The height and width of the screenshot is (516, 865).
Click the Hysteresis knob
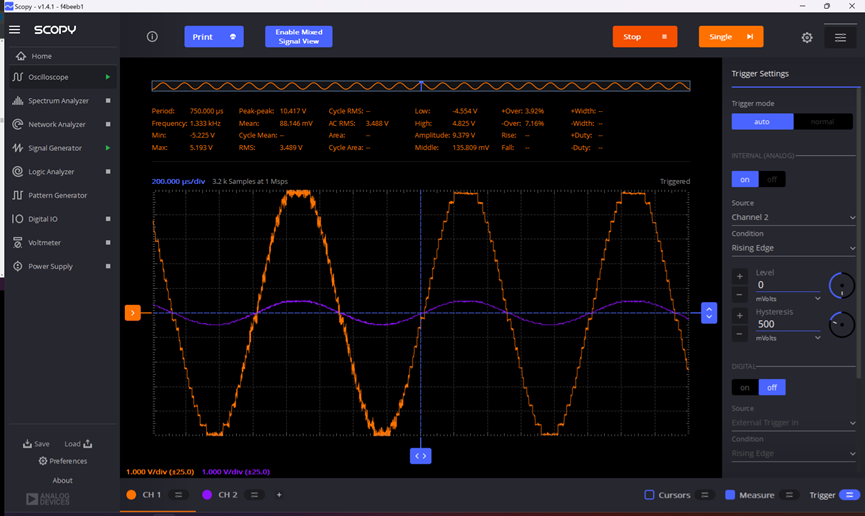coord(841,325)
